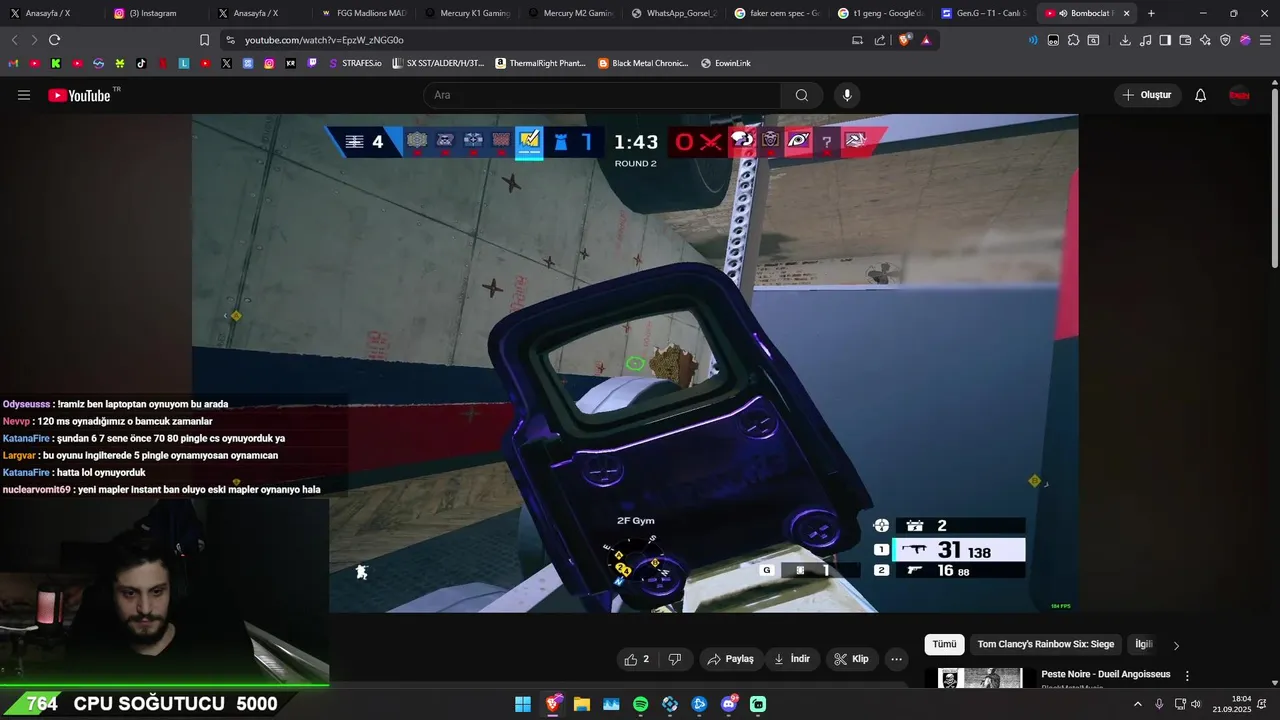The width and height of the screenshot is (1280, 720).
Task: Switch to the faker oem spec tab
Action: (778, 13)
